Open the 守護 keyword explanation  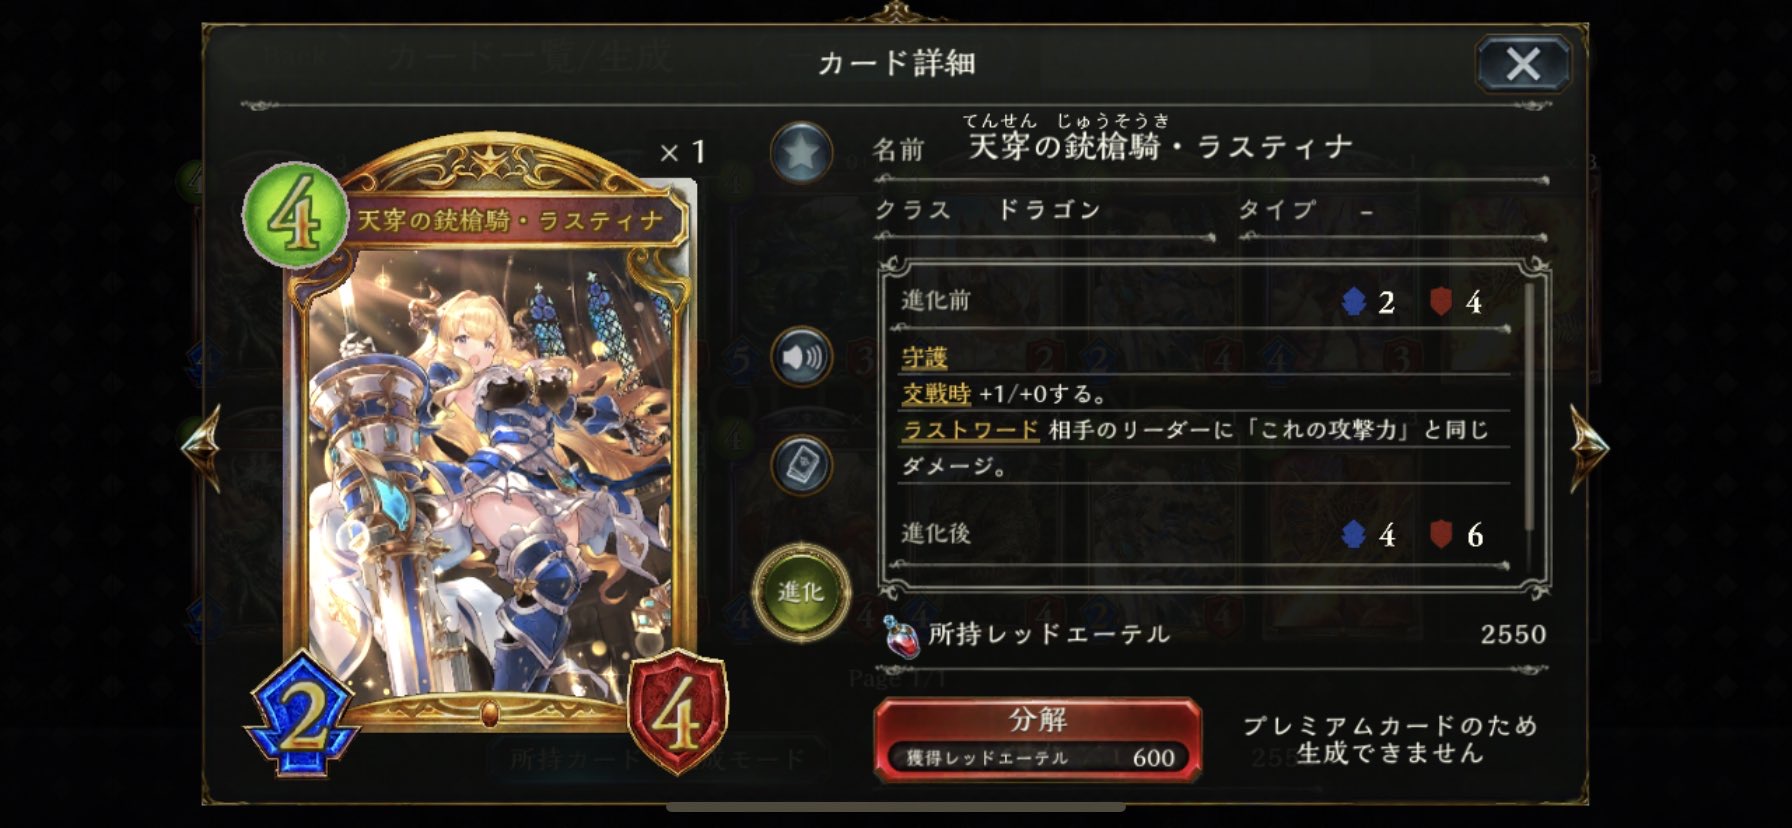click(x=925, y=357)
